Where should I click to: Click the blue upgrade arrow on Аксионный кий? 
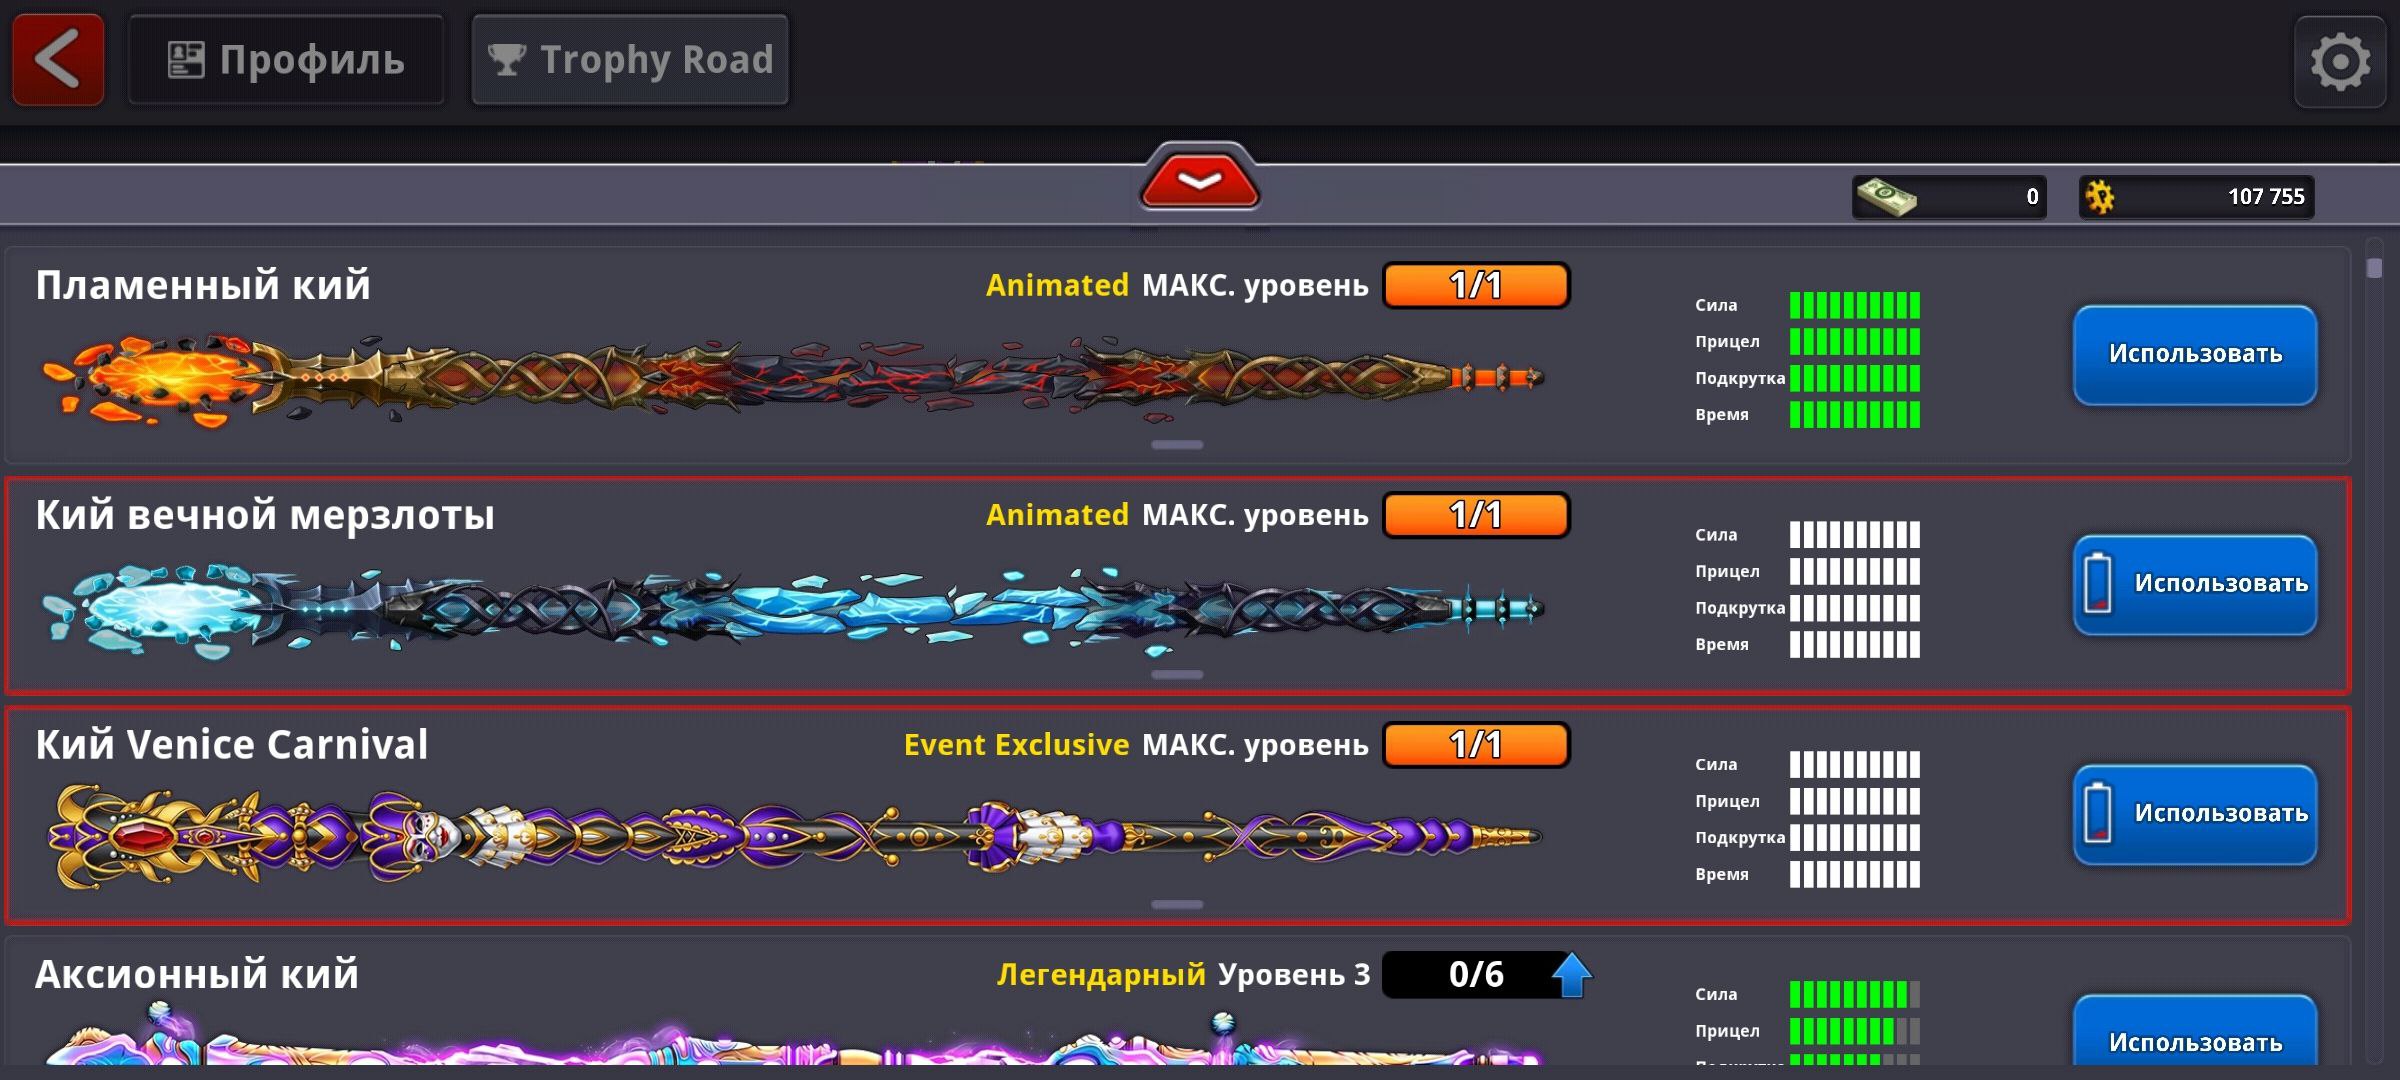tap(1571, 975)
